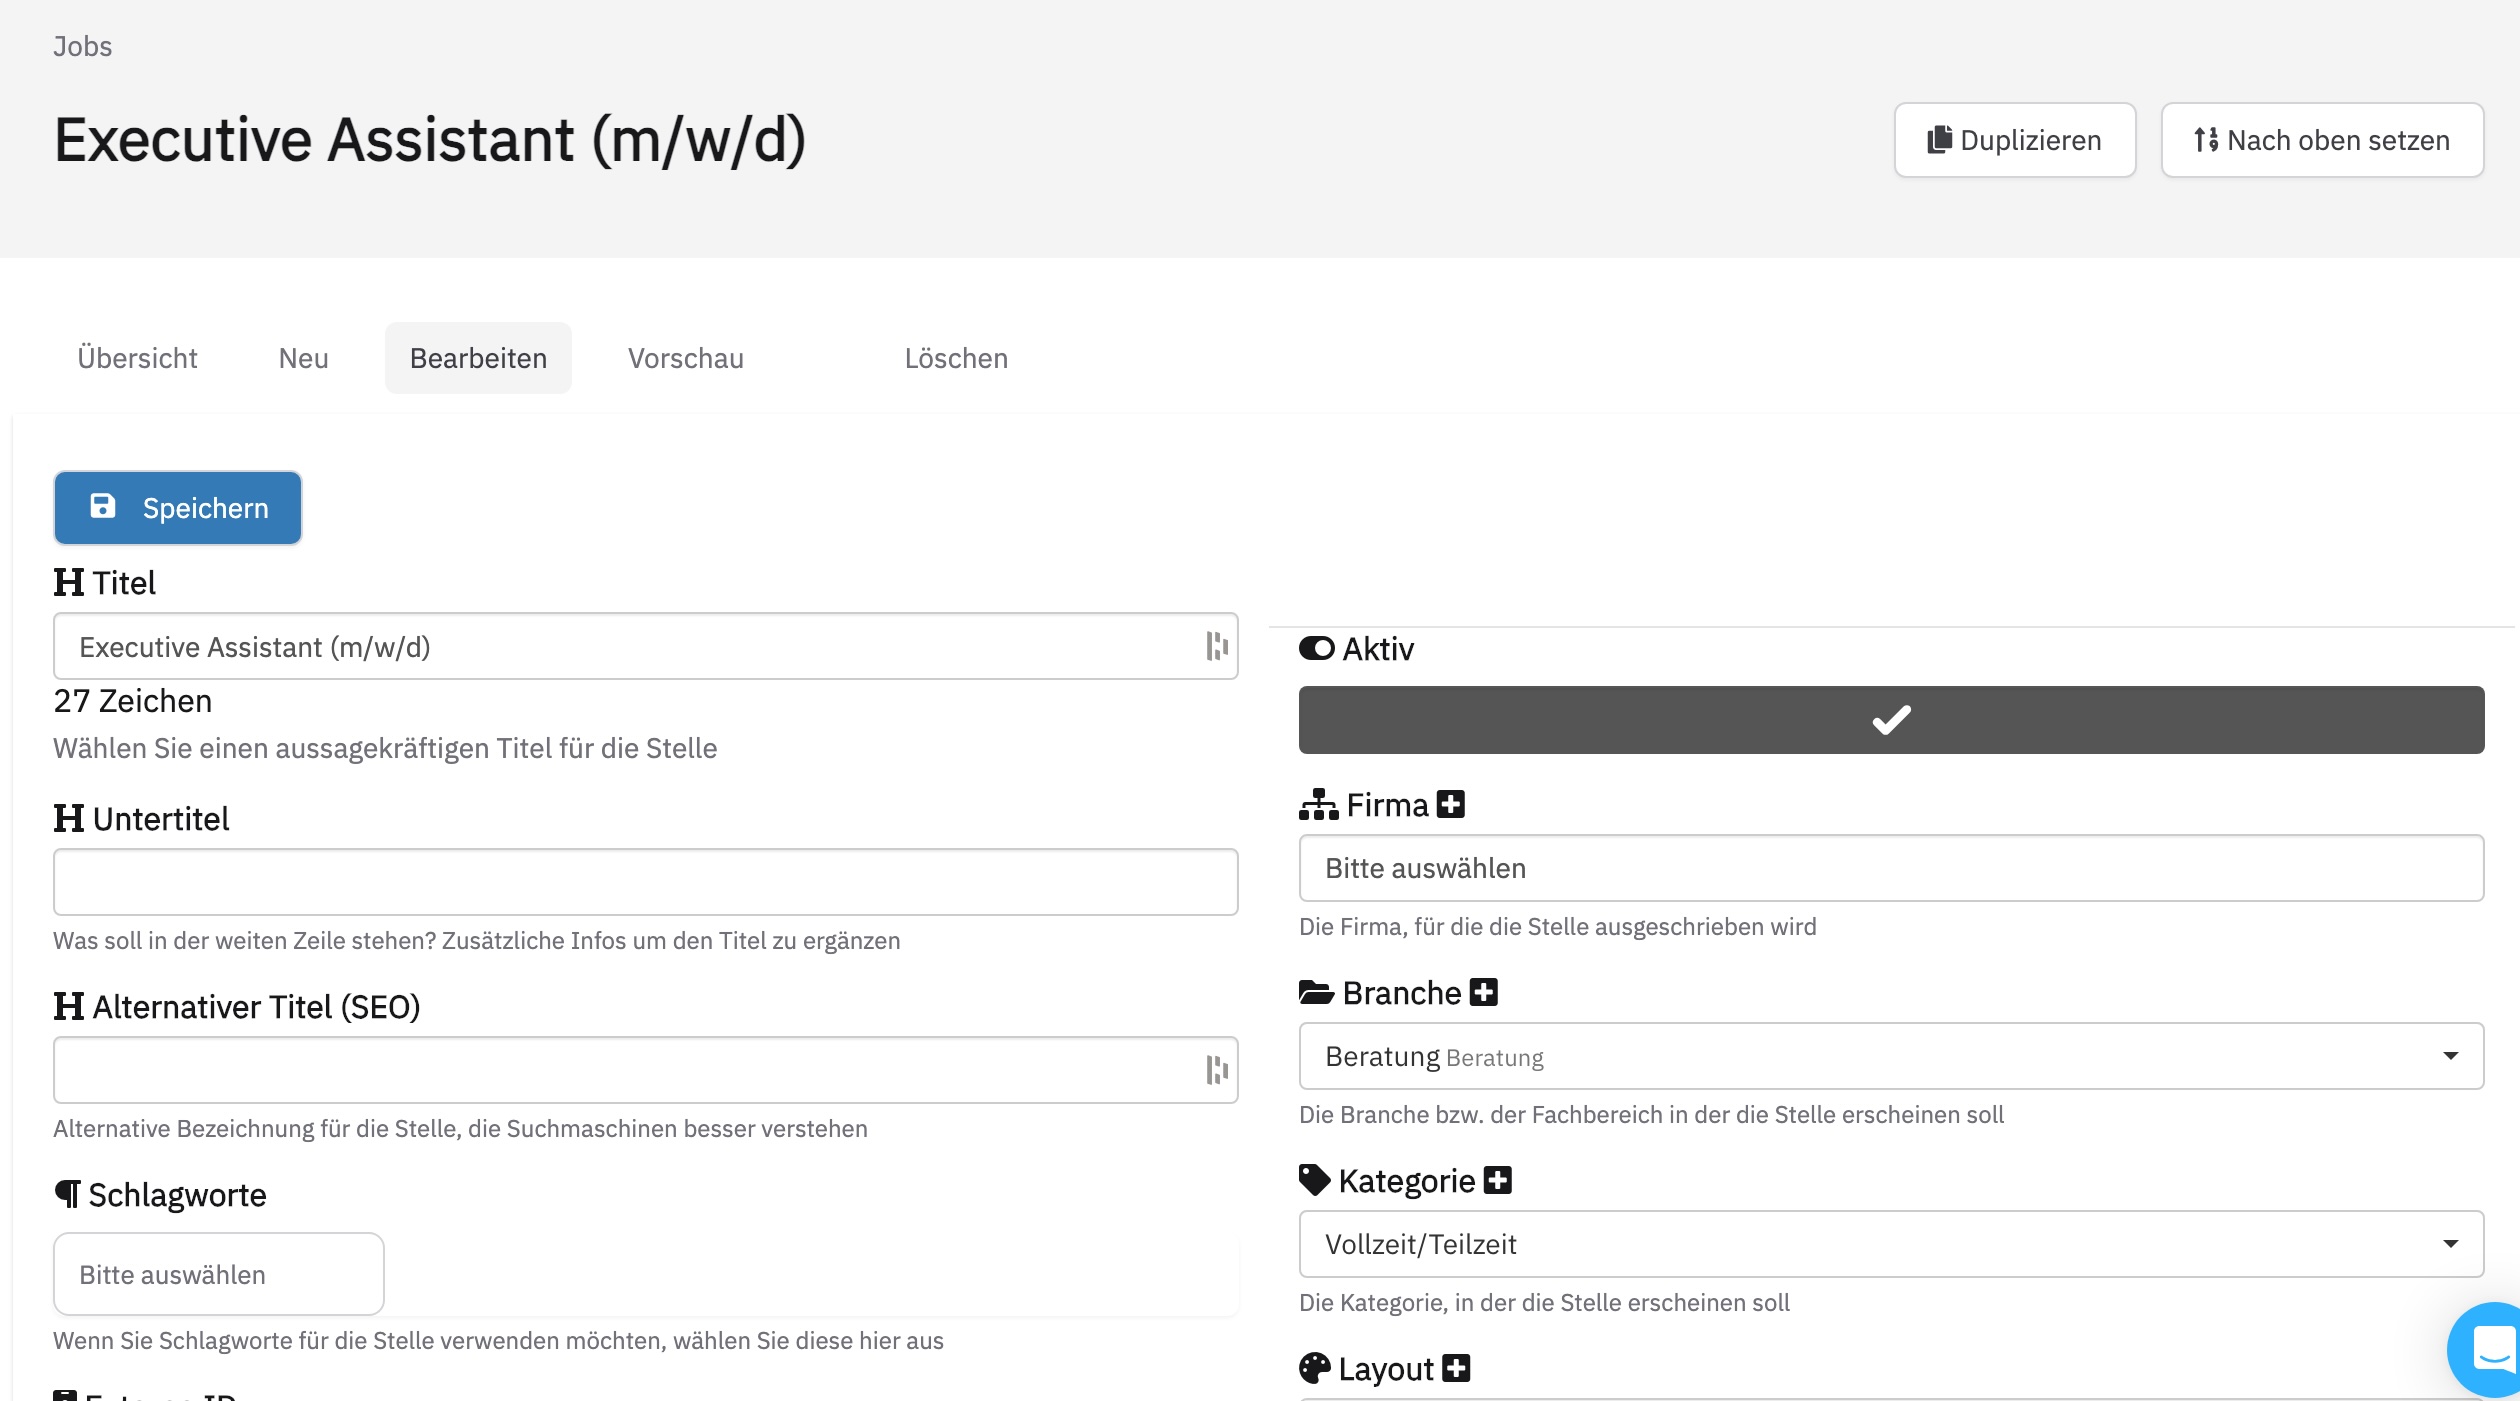
Task: Click the Duplizieren button
Action: [2014, 140]
